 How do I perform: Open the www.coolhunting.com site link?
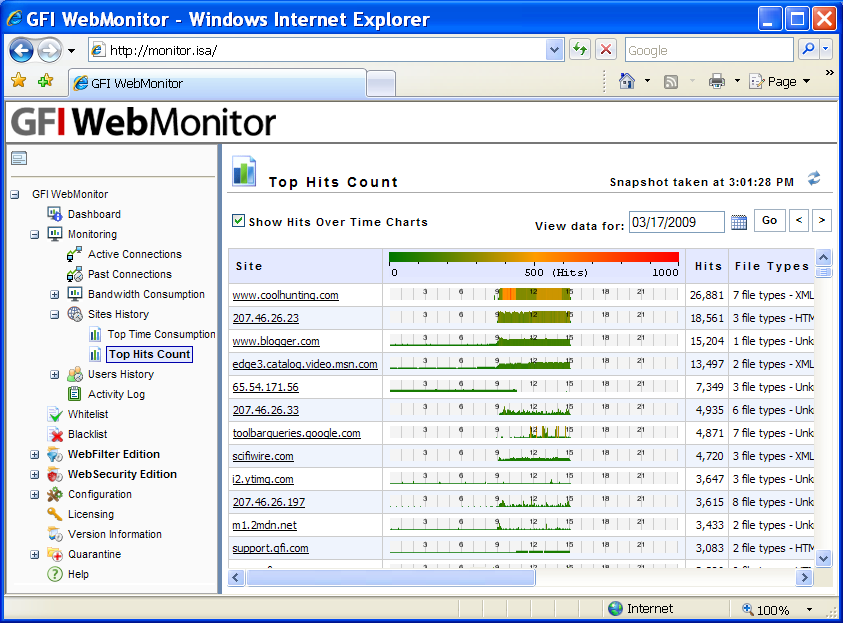click(285, 295)
